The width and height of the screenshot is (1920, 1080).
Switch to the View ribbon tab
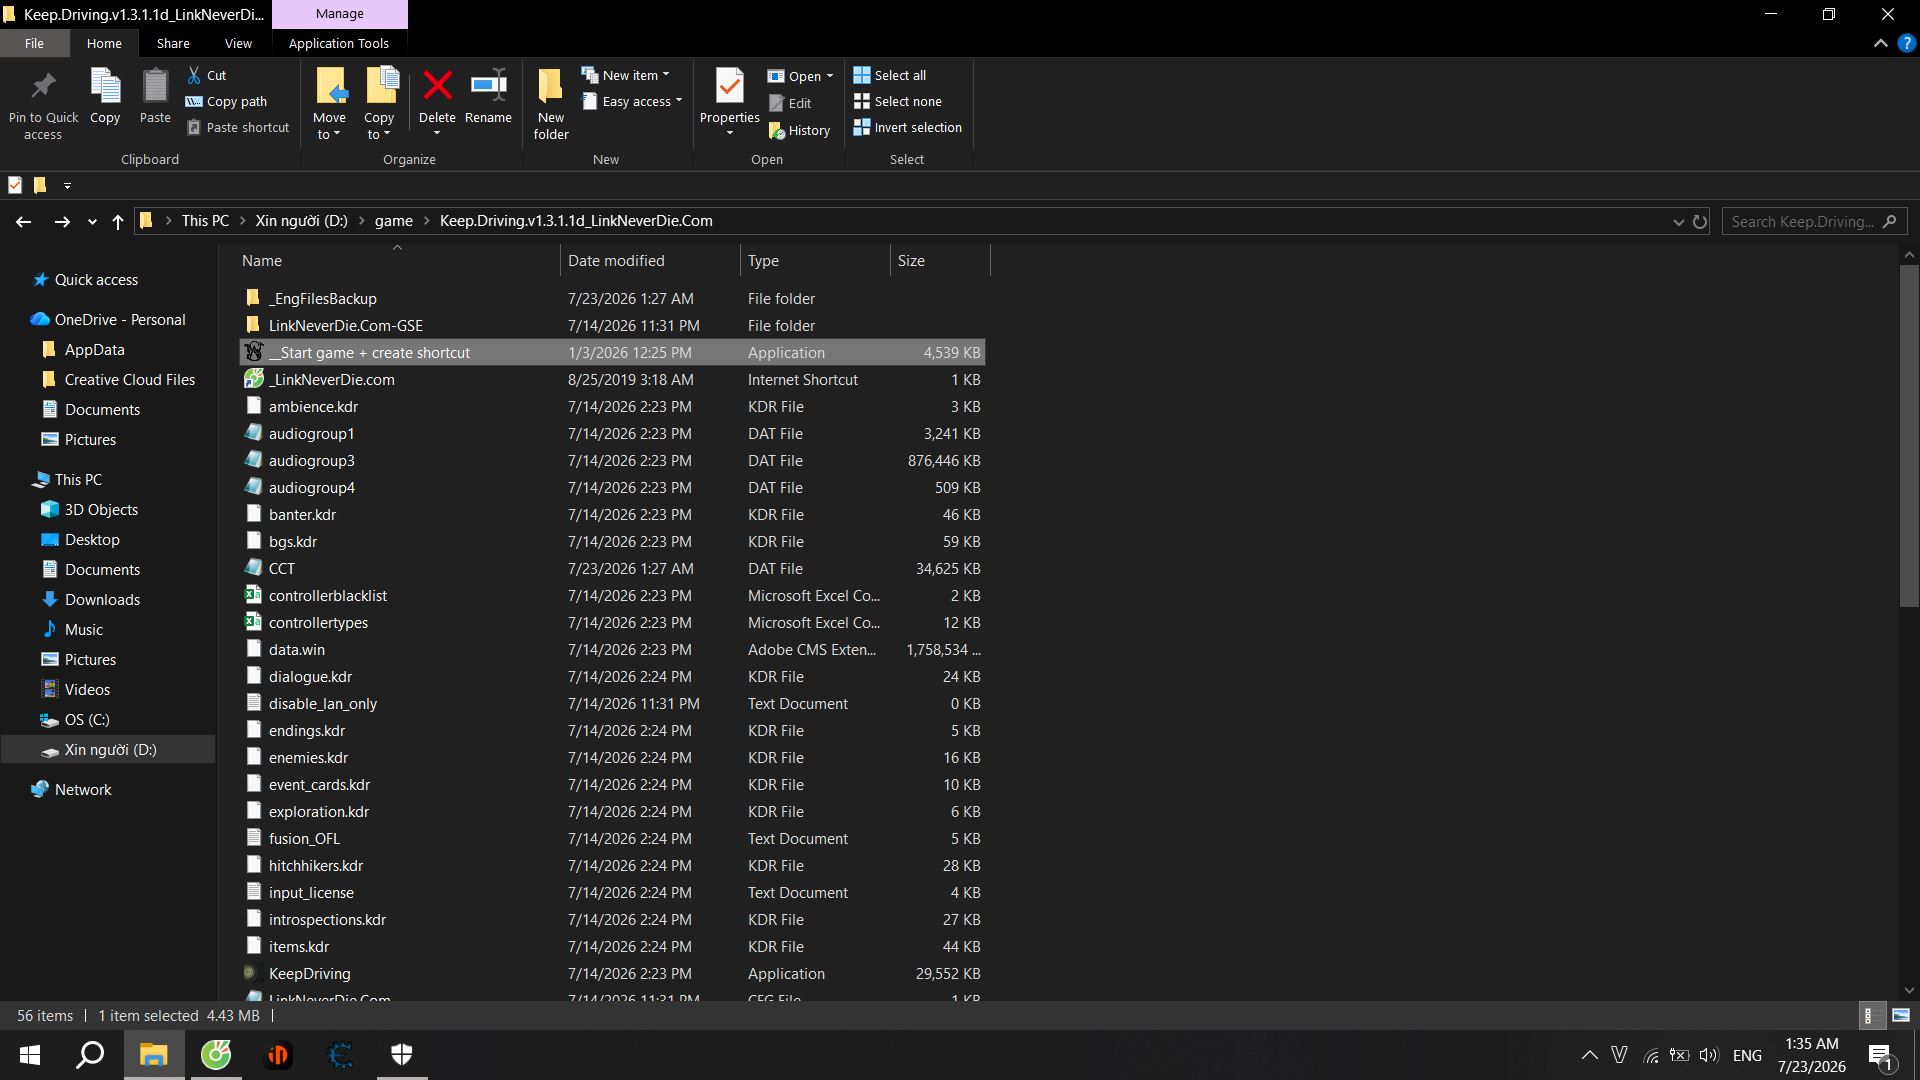pyautogui.click(x=238, y=43)
